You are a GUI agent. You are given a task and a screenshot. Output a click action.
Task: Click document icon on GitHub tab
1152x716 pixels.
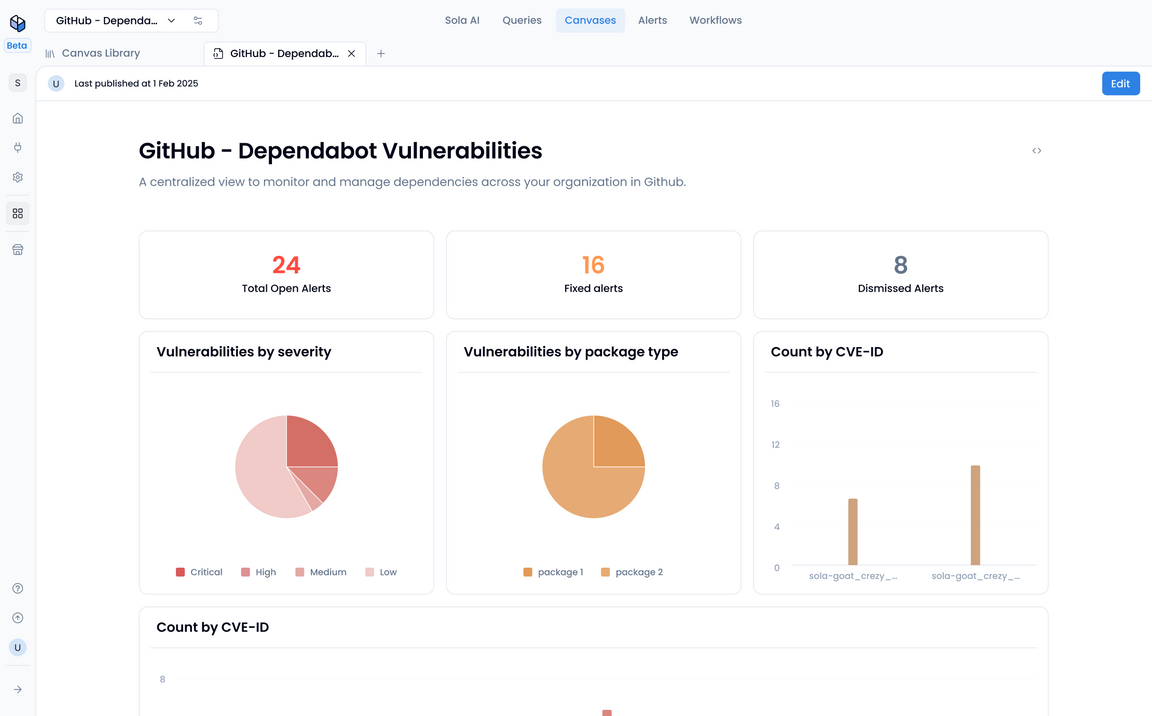[218, 54]
